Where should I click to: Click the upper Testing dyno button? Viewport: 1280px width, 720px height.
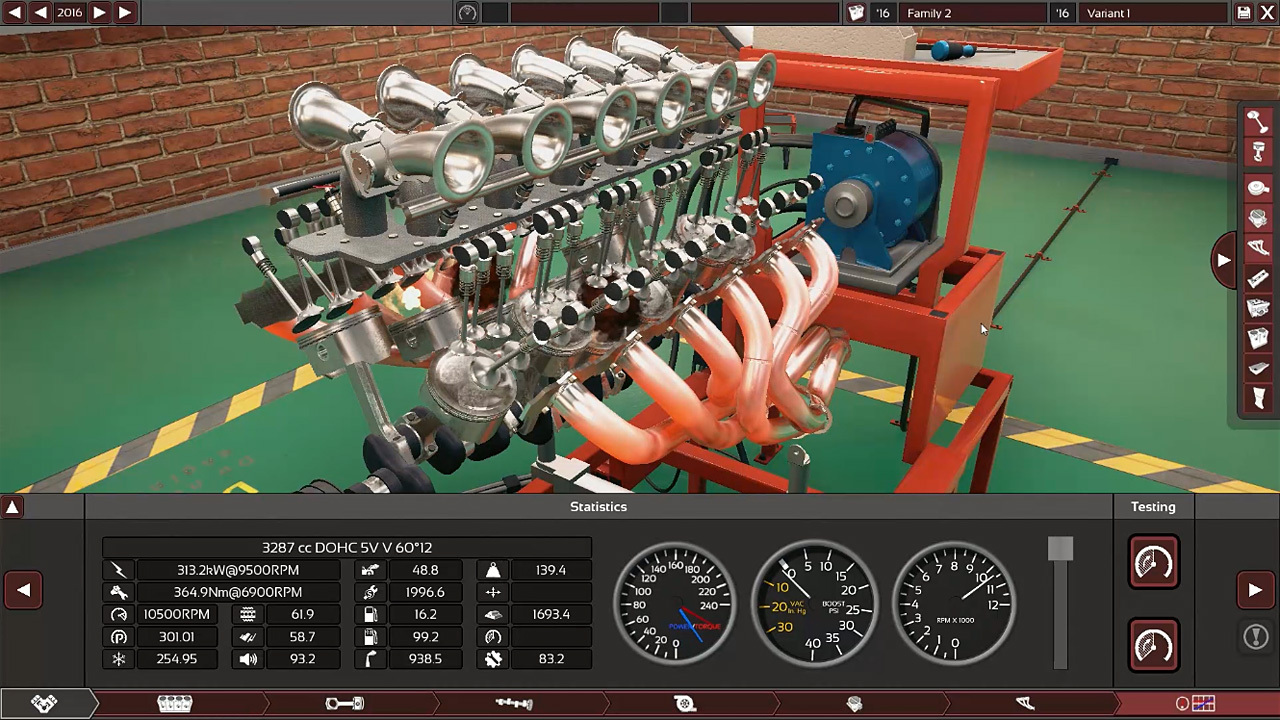click(1153, 563)
